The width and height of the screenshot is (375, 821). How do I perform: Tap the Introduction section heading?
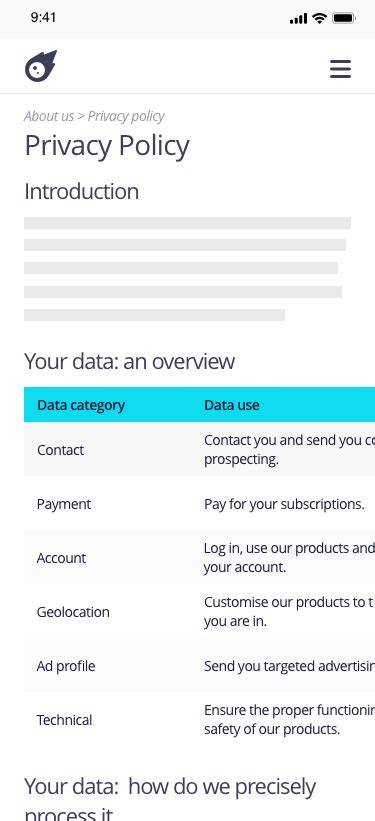[x=82, y=192]
